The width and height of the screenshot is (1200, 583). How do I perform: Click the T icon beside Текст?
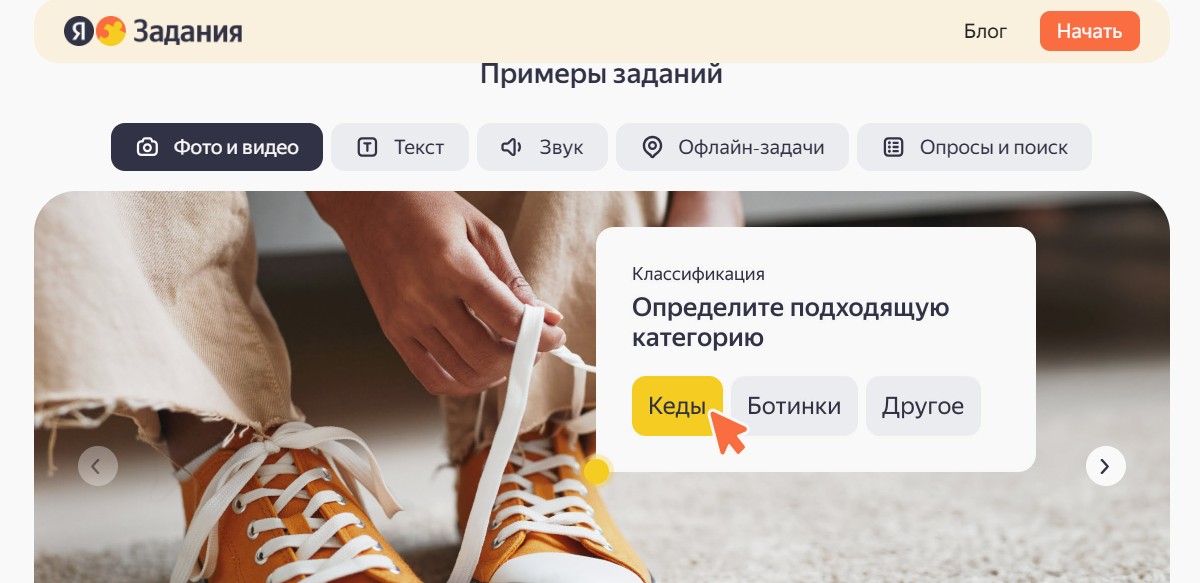pyautogui.click(x=368, y=148)
